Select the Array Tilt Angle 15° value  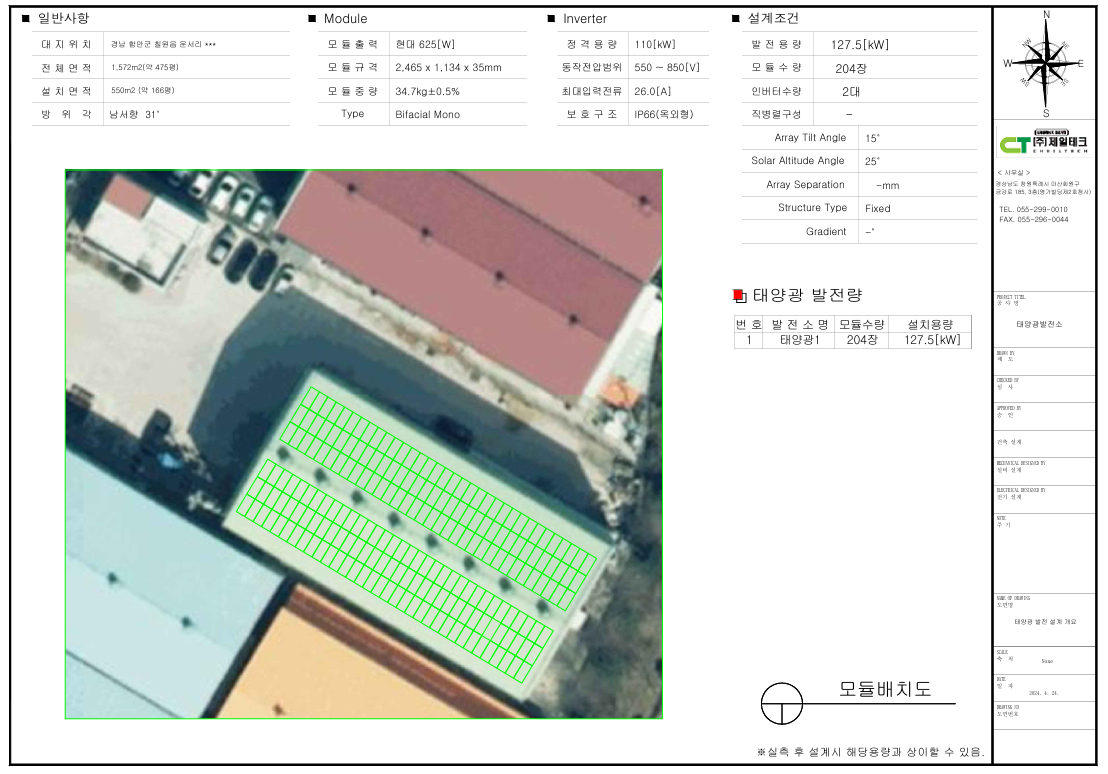click(873, 138)
